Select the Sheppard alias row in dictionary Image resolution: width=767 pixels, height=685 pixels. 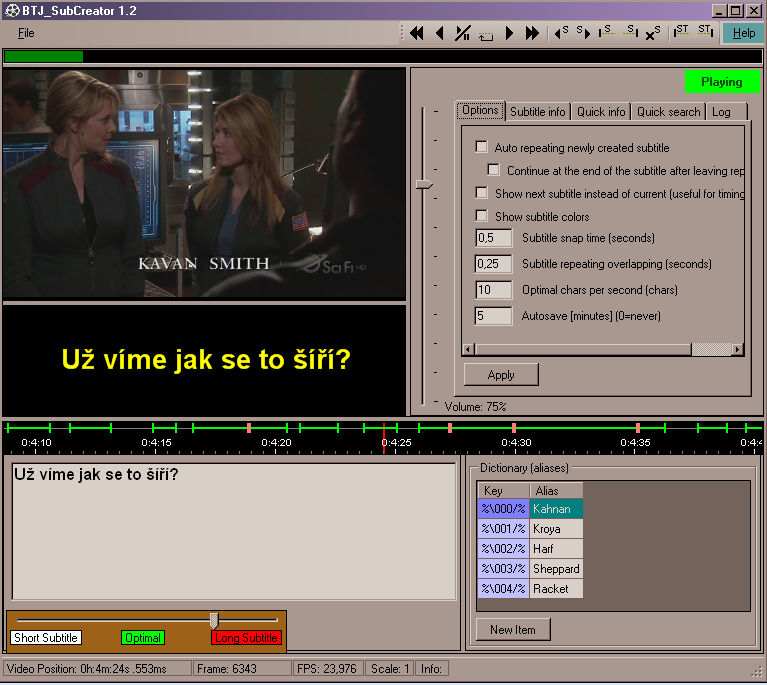pos(556,569)
